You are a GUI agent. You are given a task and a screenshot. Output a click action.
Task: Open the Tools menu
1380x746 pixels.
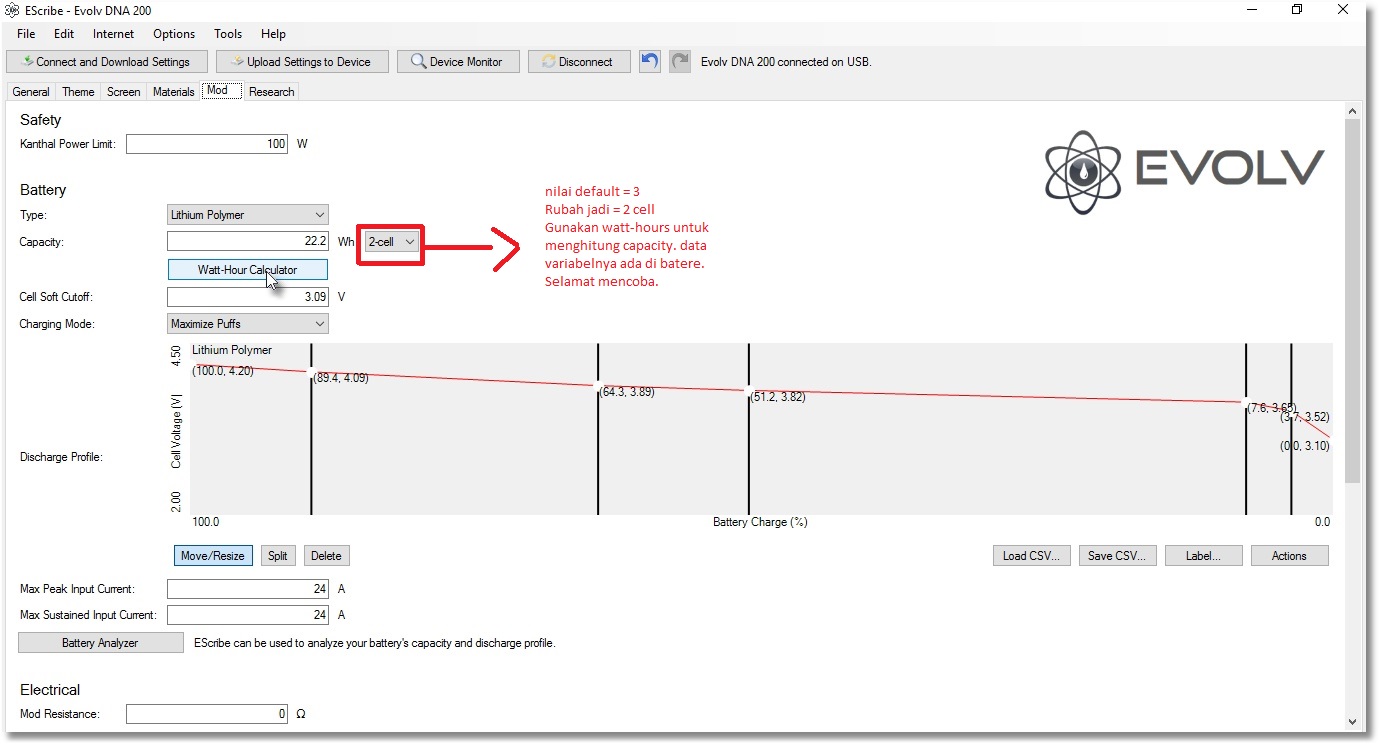coord(228,34)
